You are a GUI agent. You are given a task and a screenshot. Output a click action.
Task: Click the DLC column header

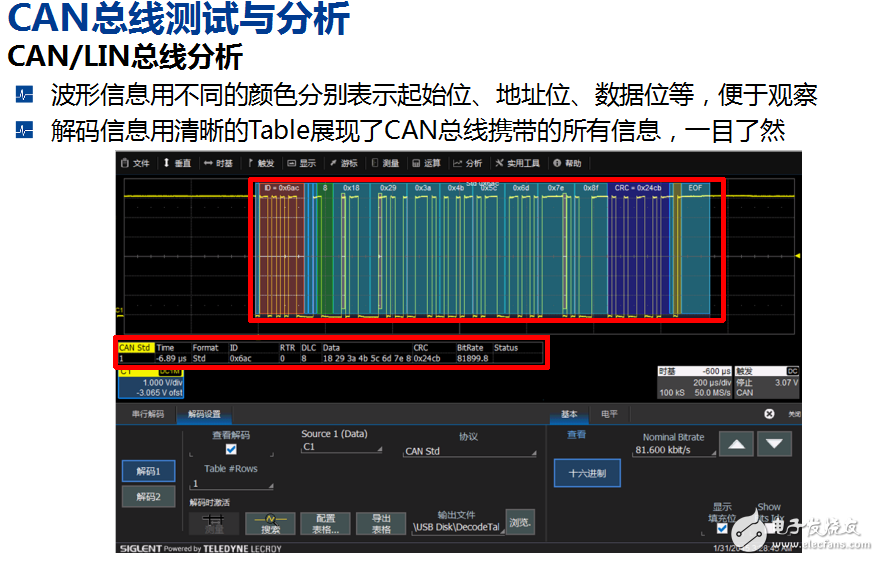(x=309, y=348)
